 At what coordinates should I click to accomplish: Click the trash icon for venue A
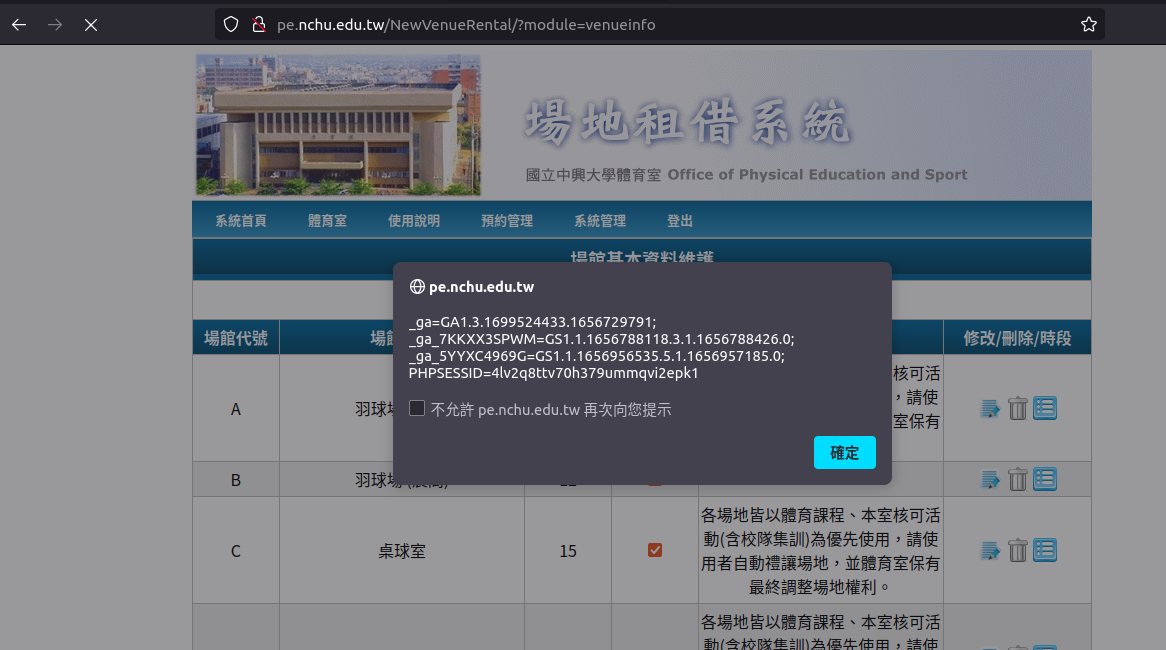1017,408
